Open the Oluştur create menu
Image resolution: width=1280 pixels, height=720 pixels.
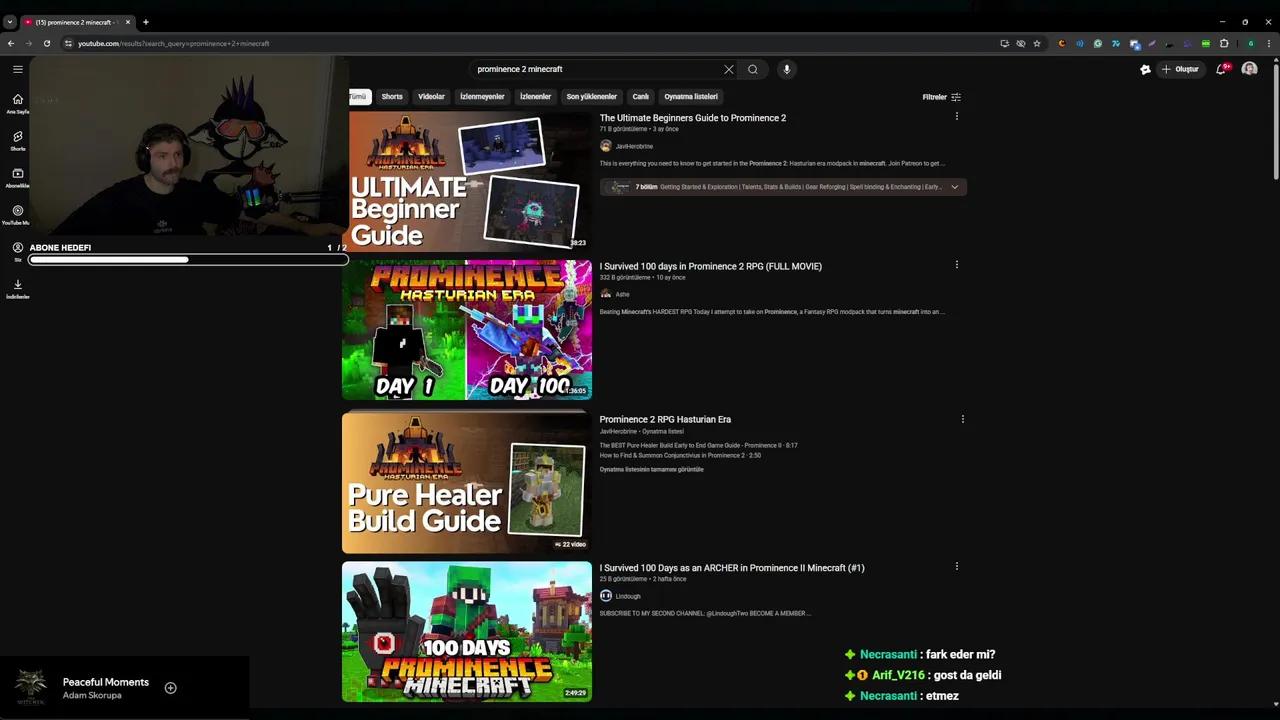pyautogui.click(x=1180, y=69)
